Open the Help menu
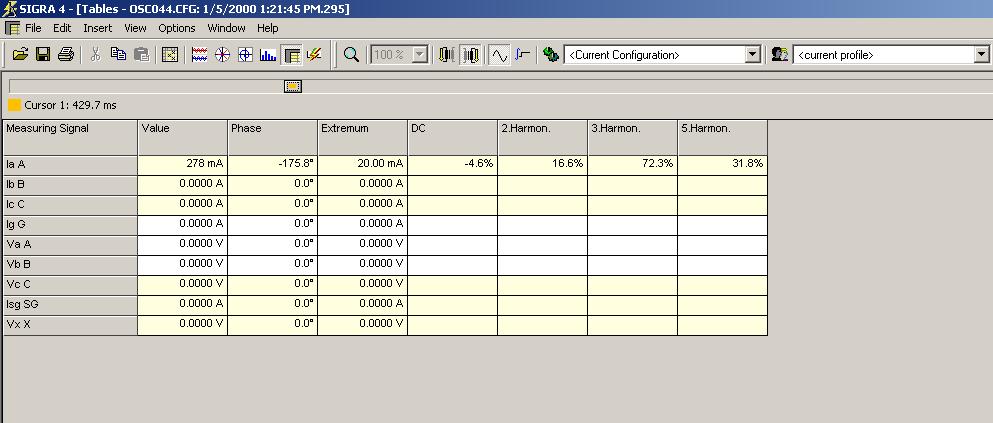 pos(267,28)
